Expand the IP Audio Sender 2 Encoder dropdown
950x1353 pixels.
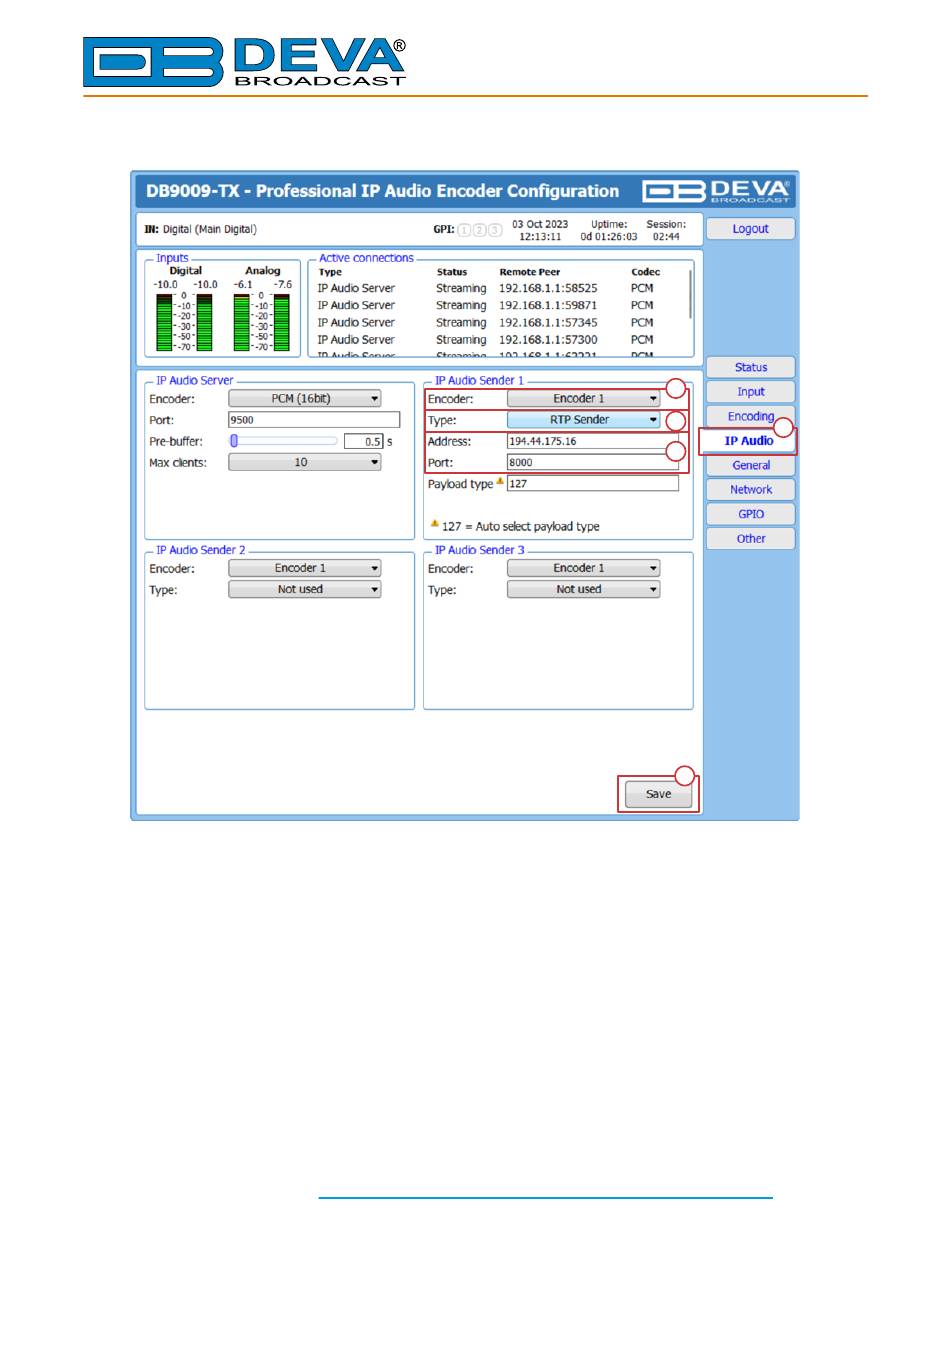(x=305, y=568)
